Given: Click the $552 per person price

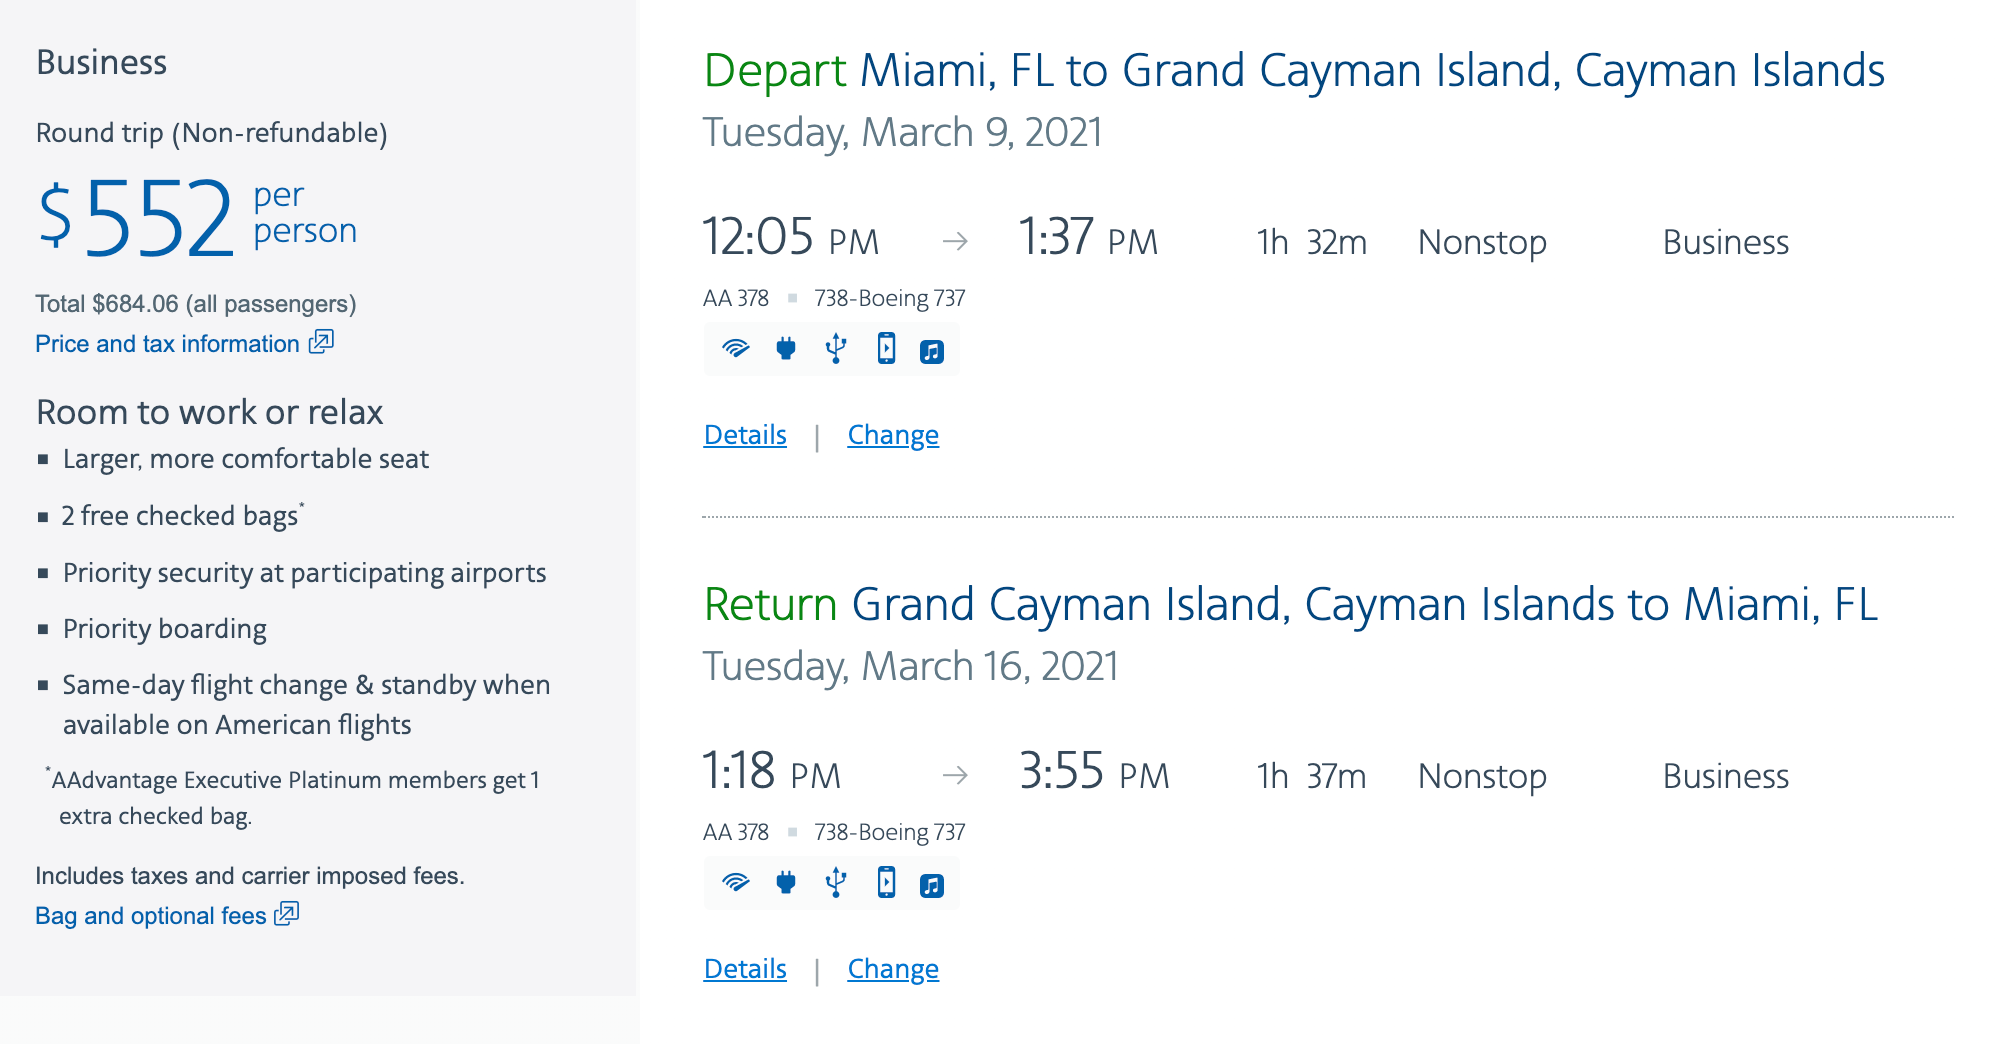Looking at the screenshot, I should [160, 218].
